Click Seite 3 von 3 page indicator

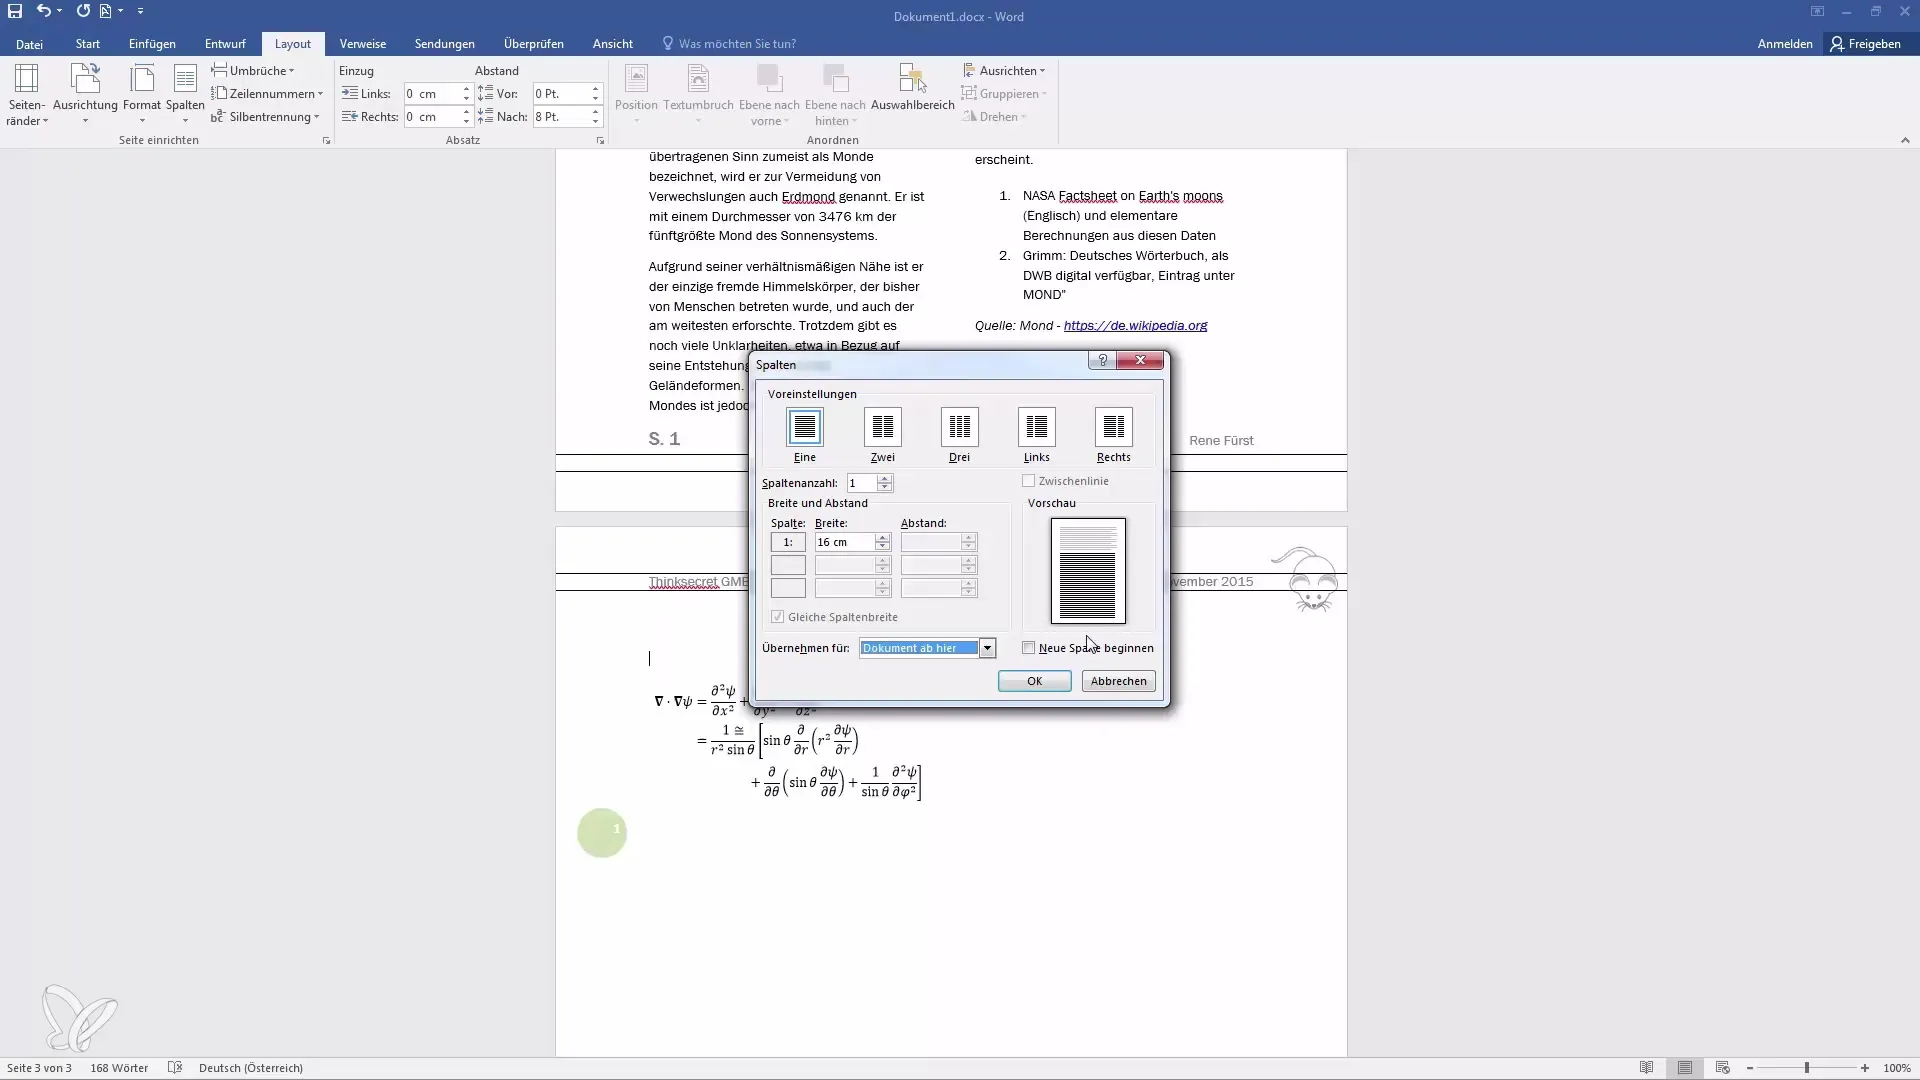[x=39, y=1068]
